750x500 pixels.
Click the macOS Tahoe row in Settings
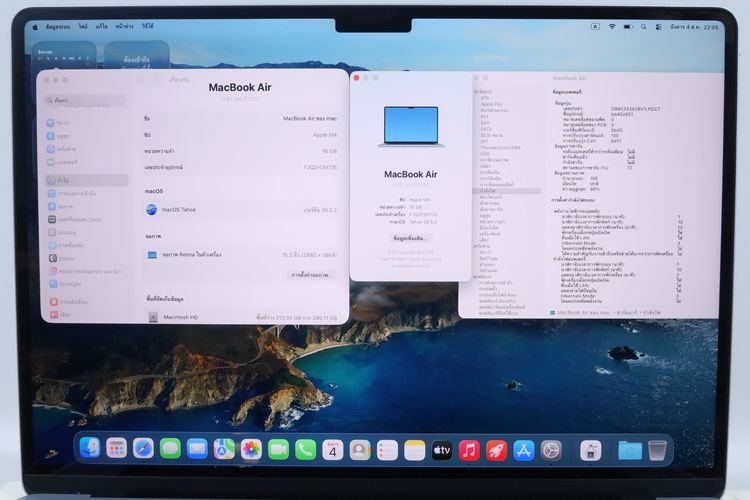coord(241,210)
